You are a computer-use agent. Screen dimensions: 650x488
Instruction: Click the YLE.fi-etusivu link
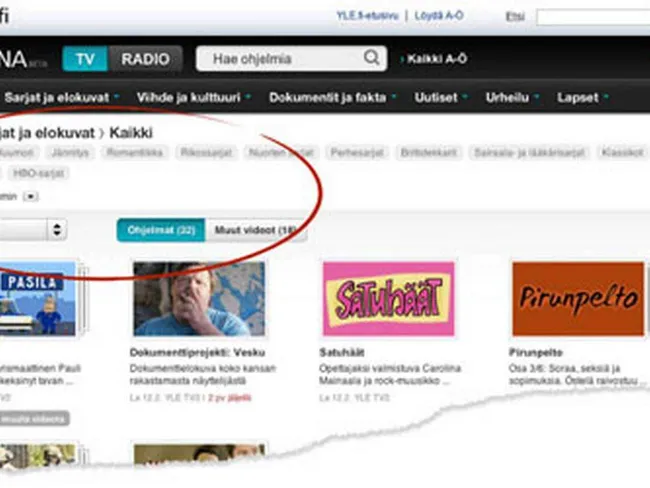365,16
